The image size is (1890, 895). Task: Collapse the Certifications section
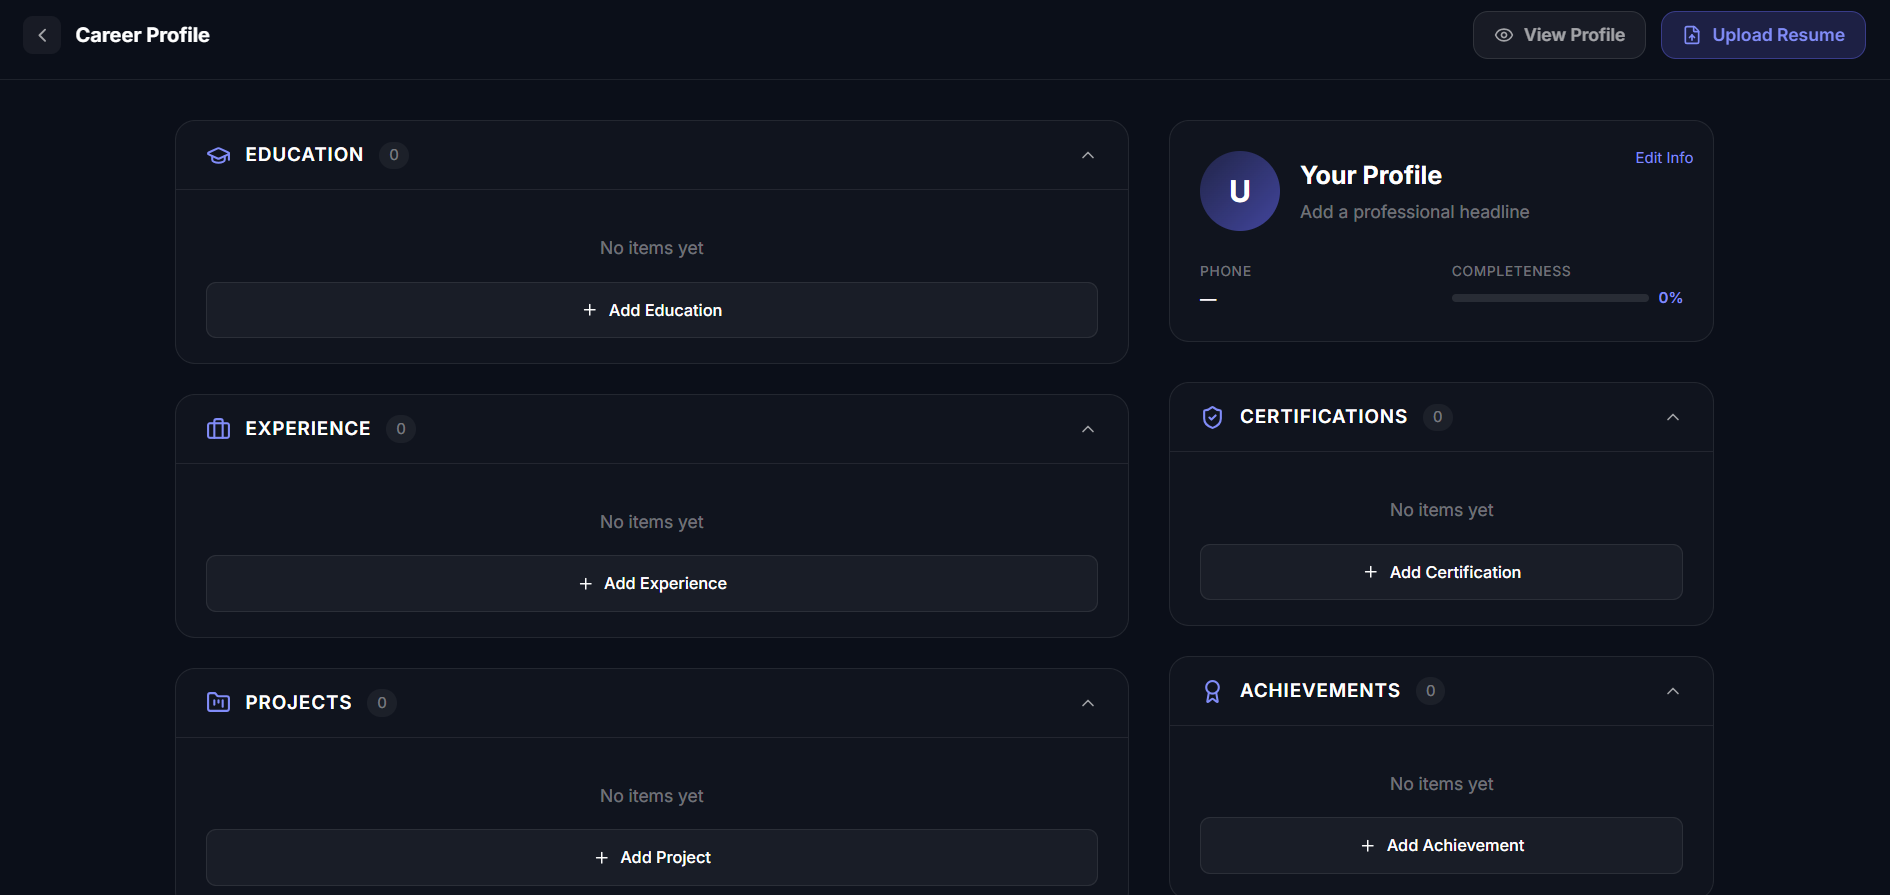pos(1673,417)
